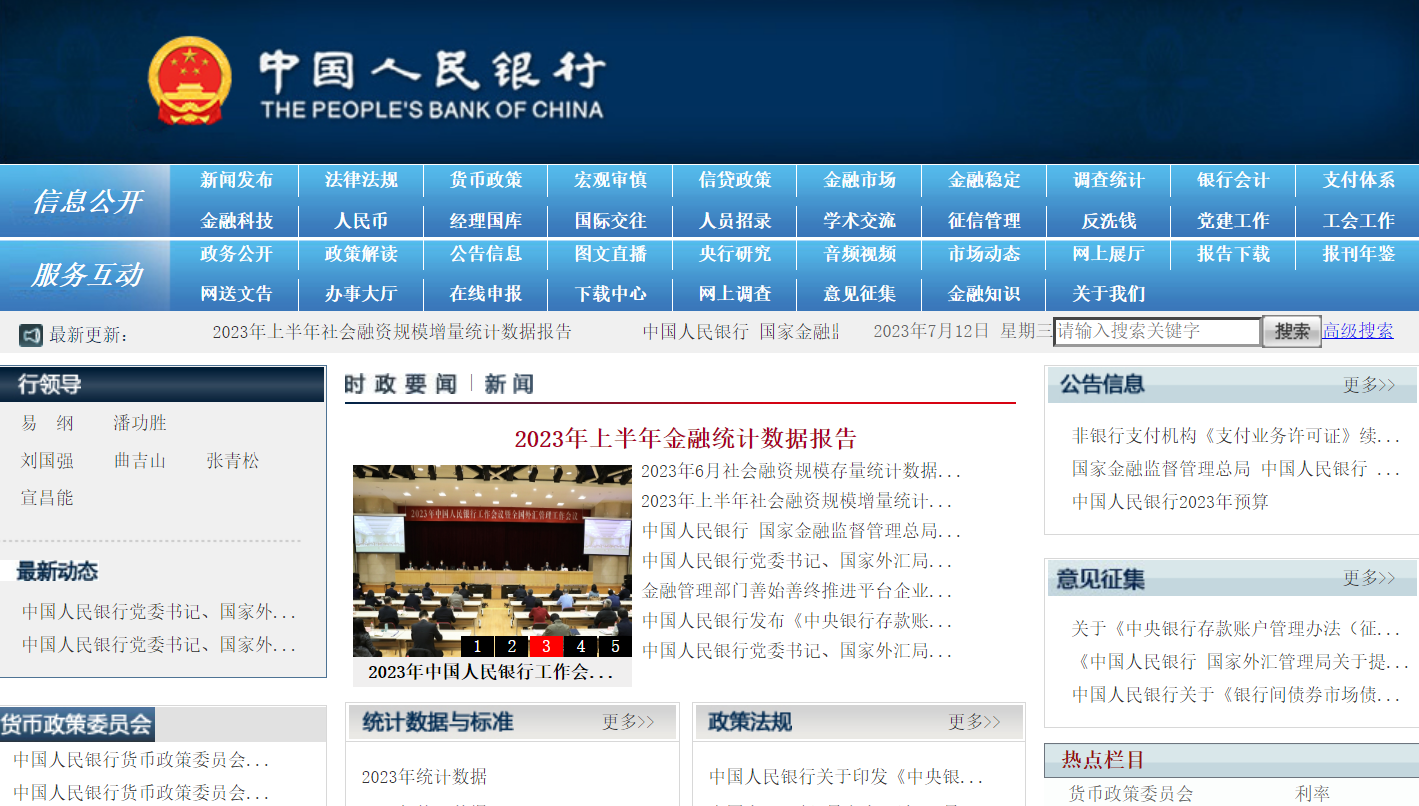
Task: Select the 下载中心 menu item
Action: 610,294
